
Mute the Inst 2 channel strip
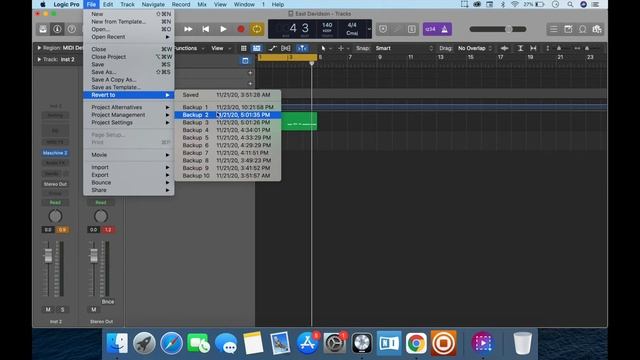(48, 309)
